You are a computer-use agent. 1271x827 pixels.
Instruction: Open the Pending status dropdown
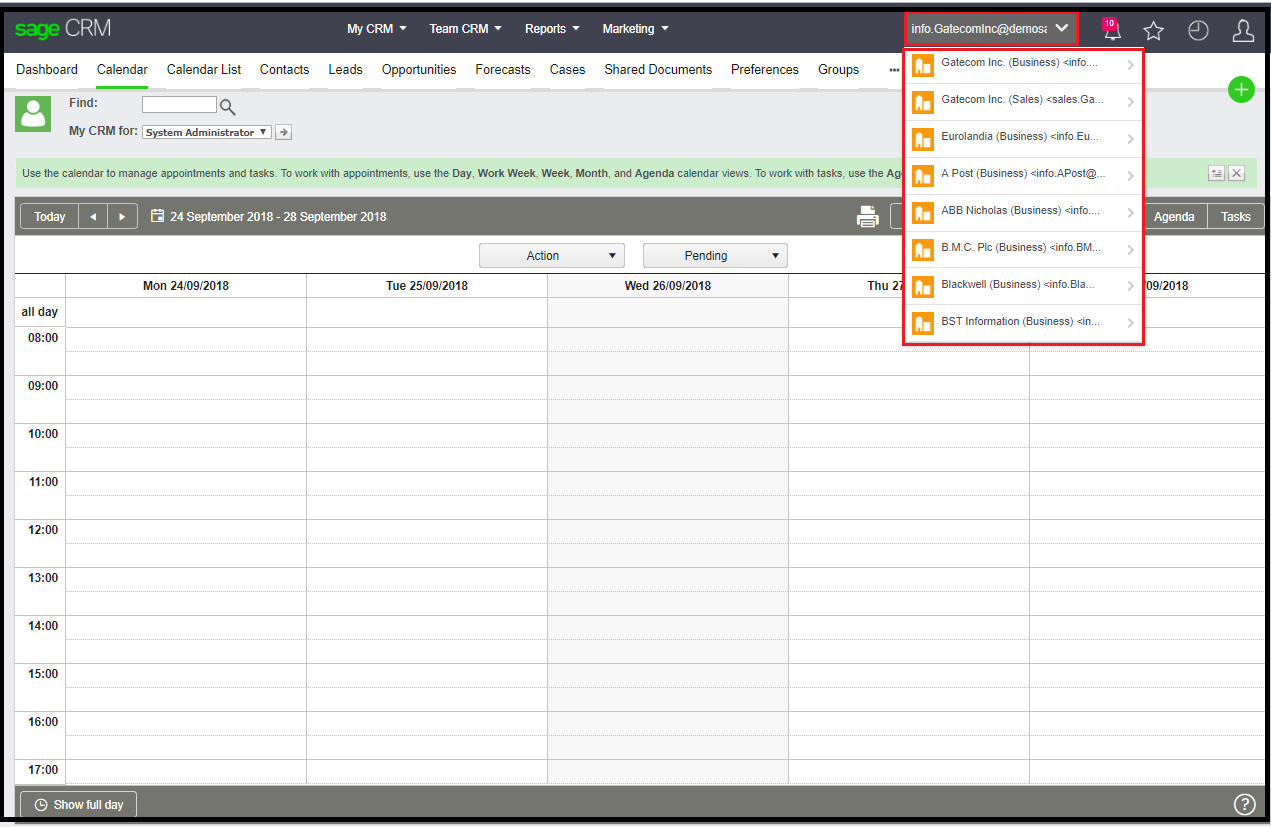[715, 256]
